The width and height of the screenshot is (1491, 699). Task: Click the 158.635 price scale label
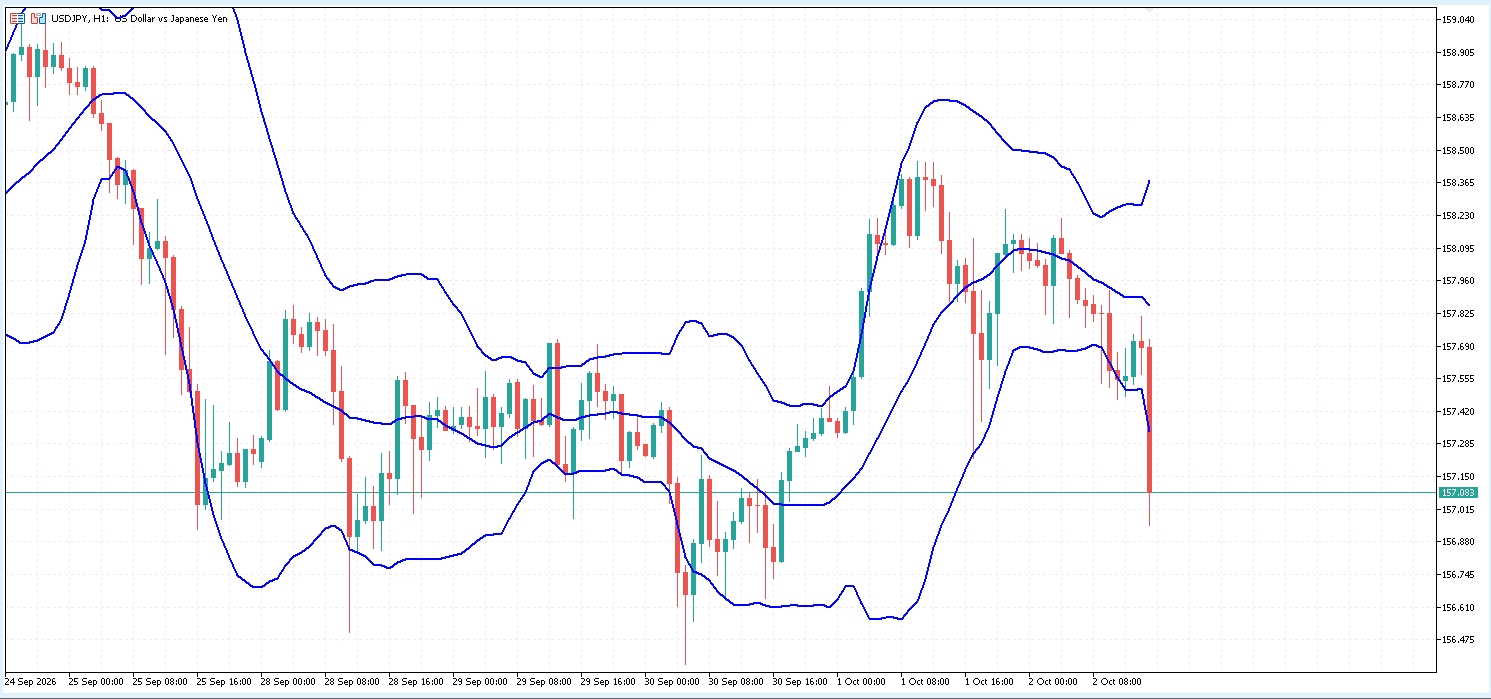tap(1456, 118)
